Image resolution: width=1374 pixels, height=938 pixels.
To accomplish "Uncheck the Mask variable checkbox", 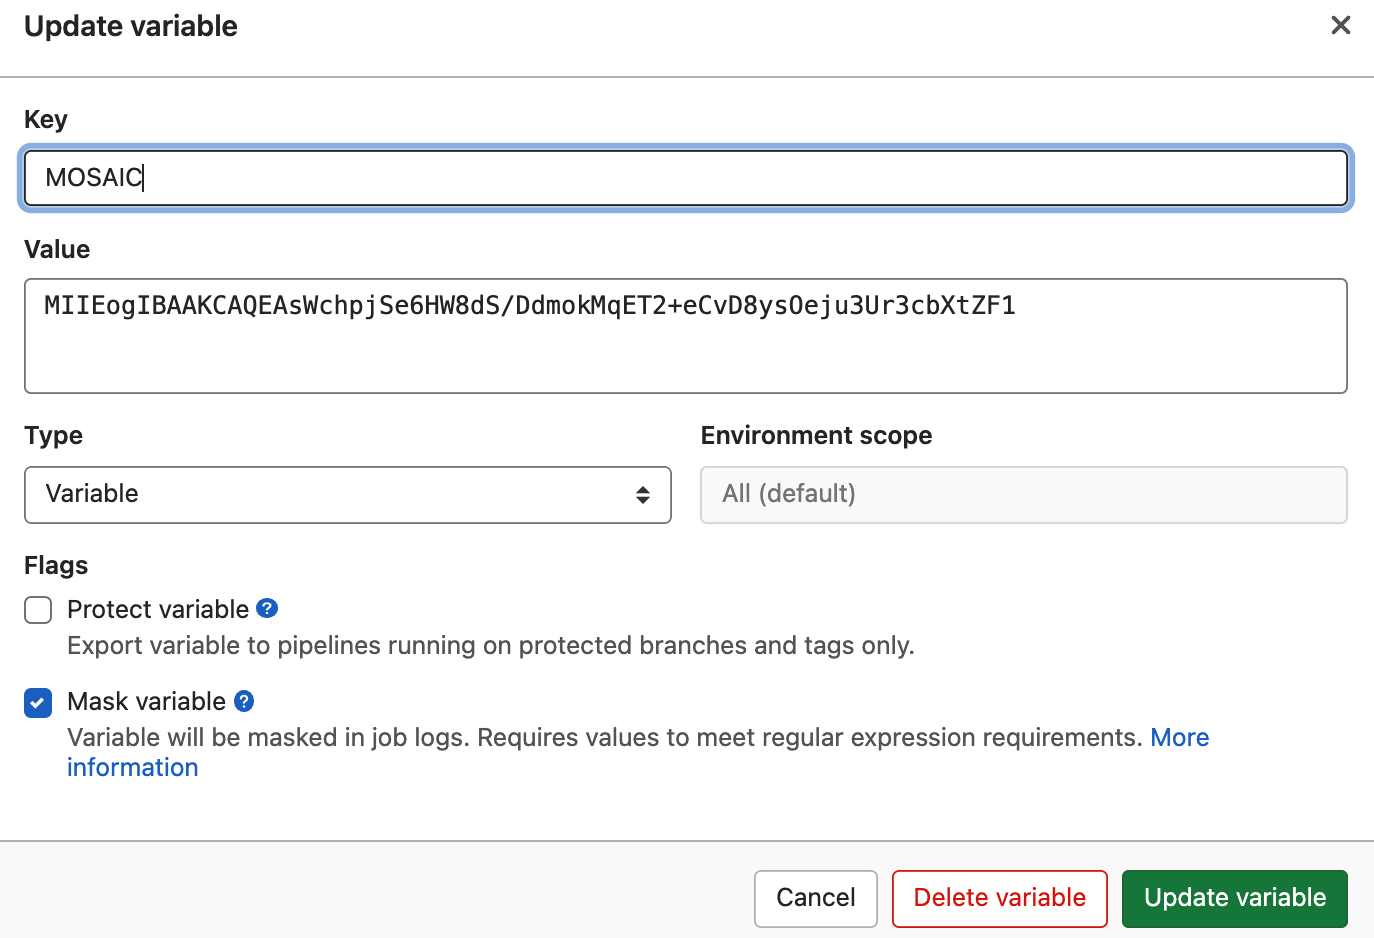I will click(x=38, y=703).
